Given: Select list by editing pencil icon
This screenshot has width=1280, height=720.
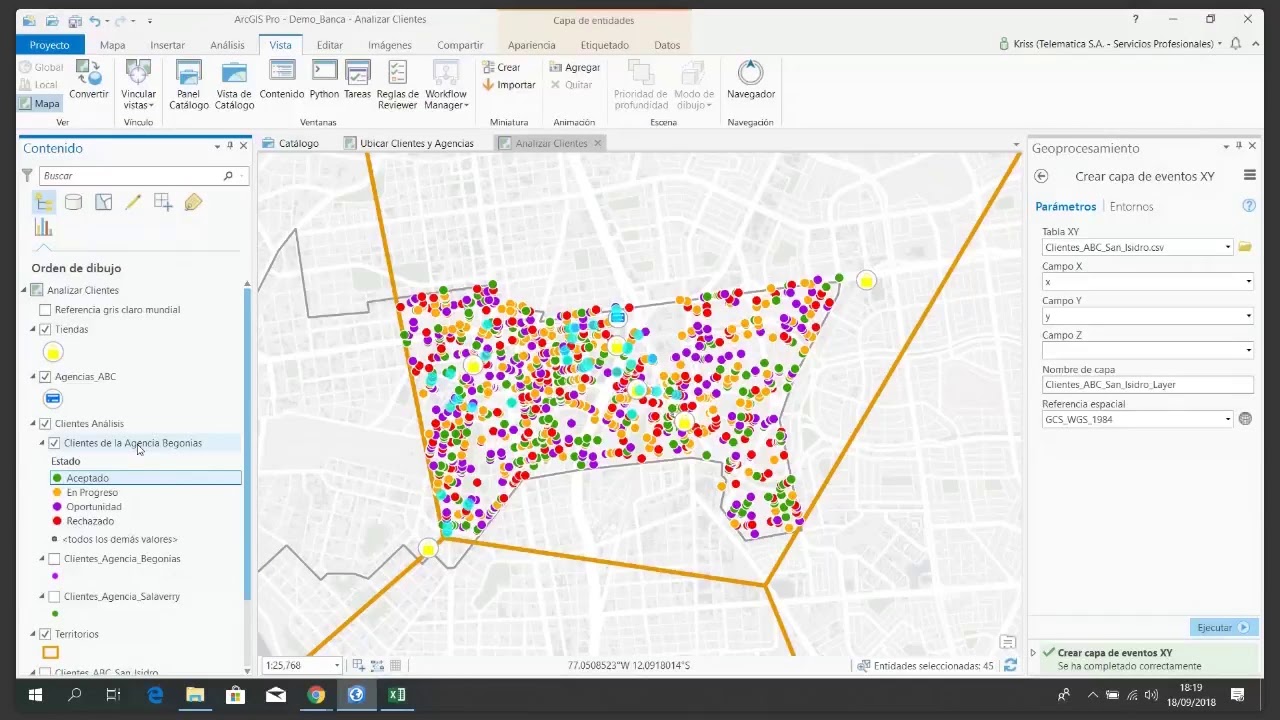Looking at the screenshot, I should coord(133,202).
